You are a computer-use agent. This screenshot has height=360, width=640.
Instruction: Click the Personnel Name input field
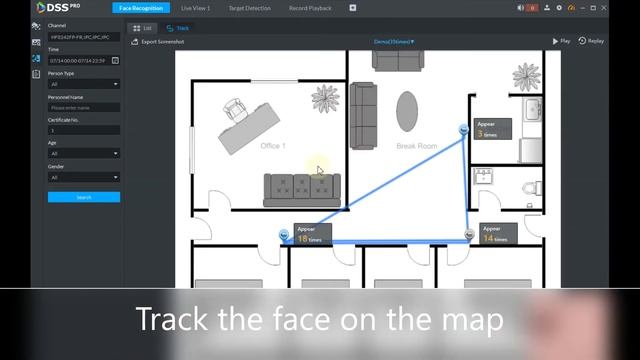pos(84,108)
